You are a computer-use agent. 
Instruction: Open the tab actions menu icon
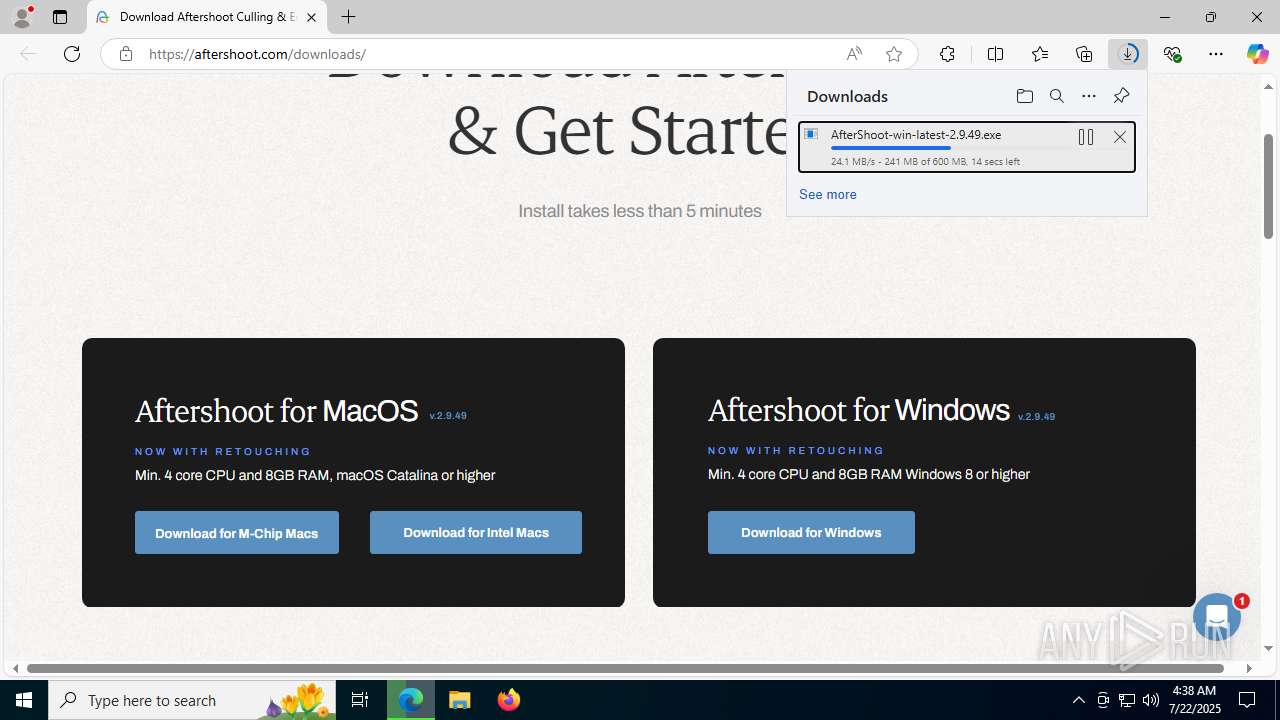(60, 17)
